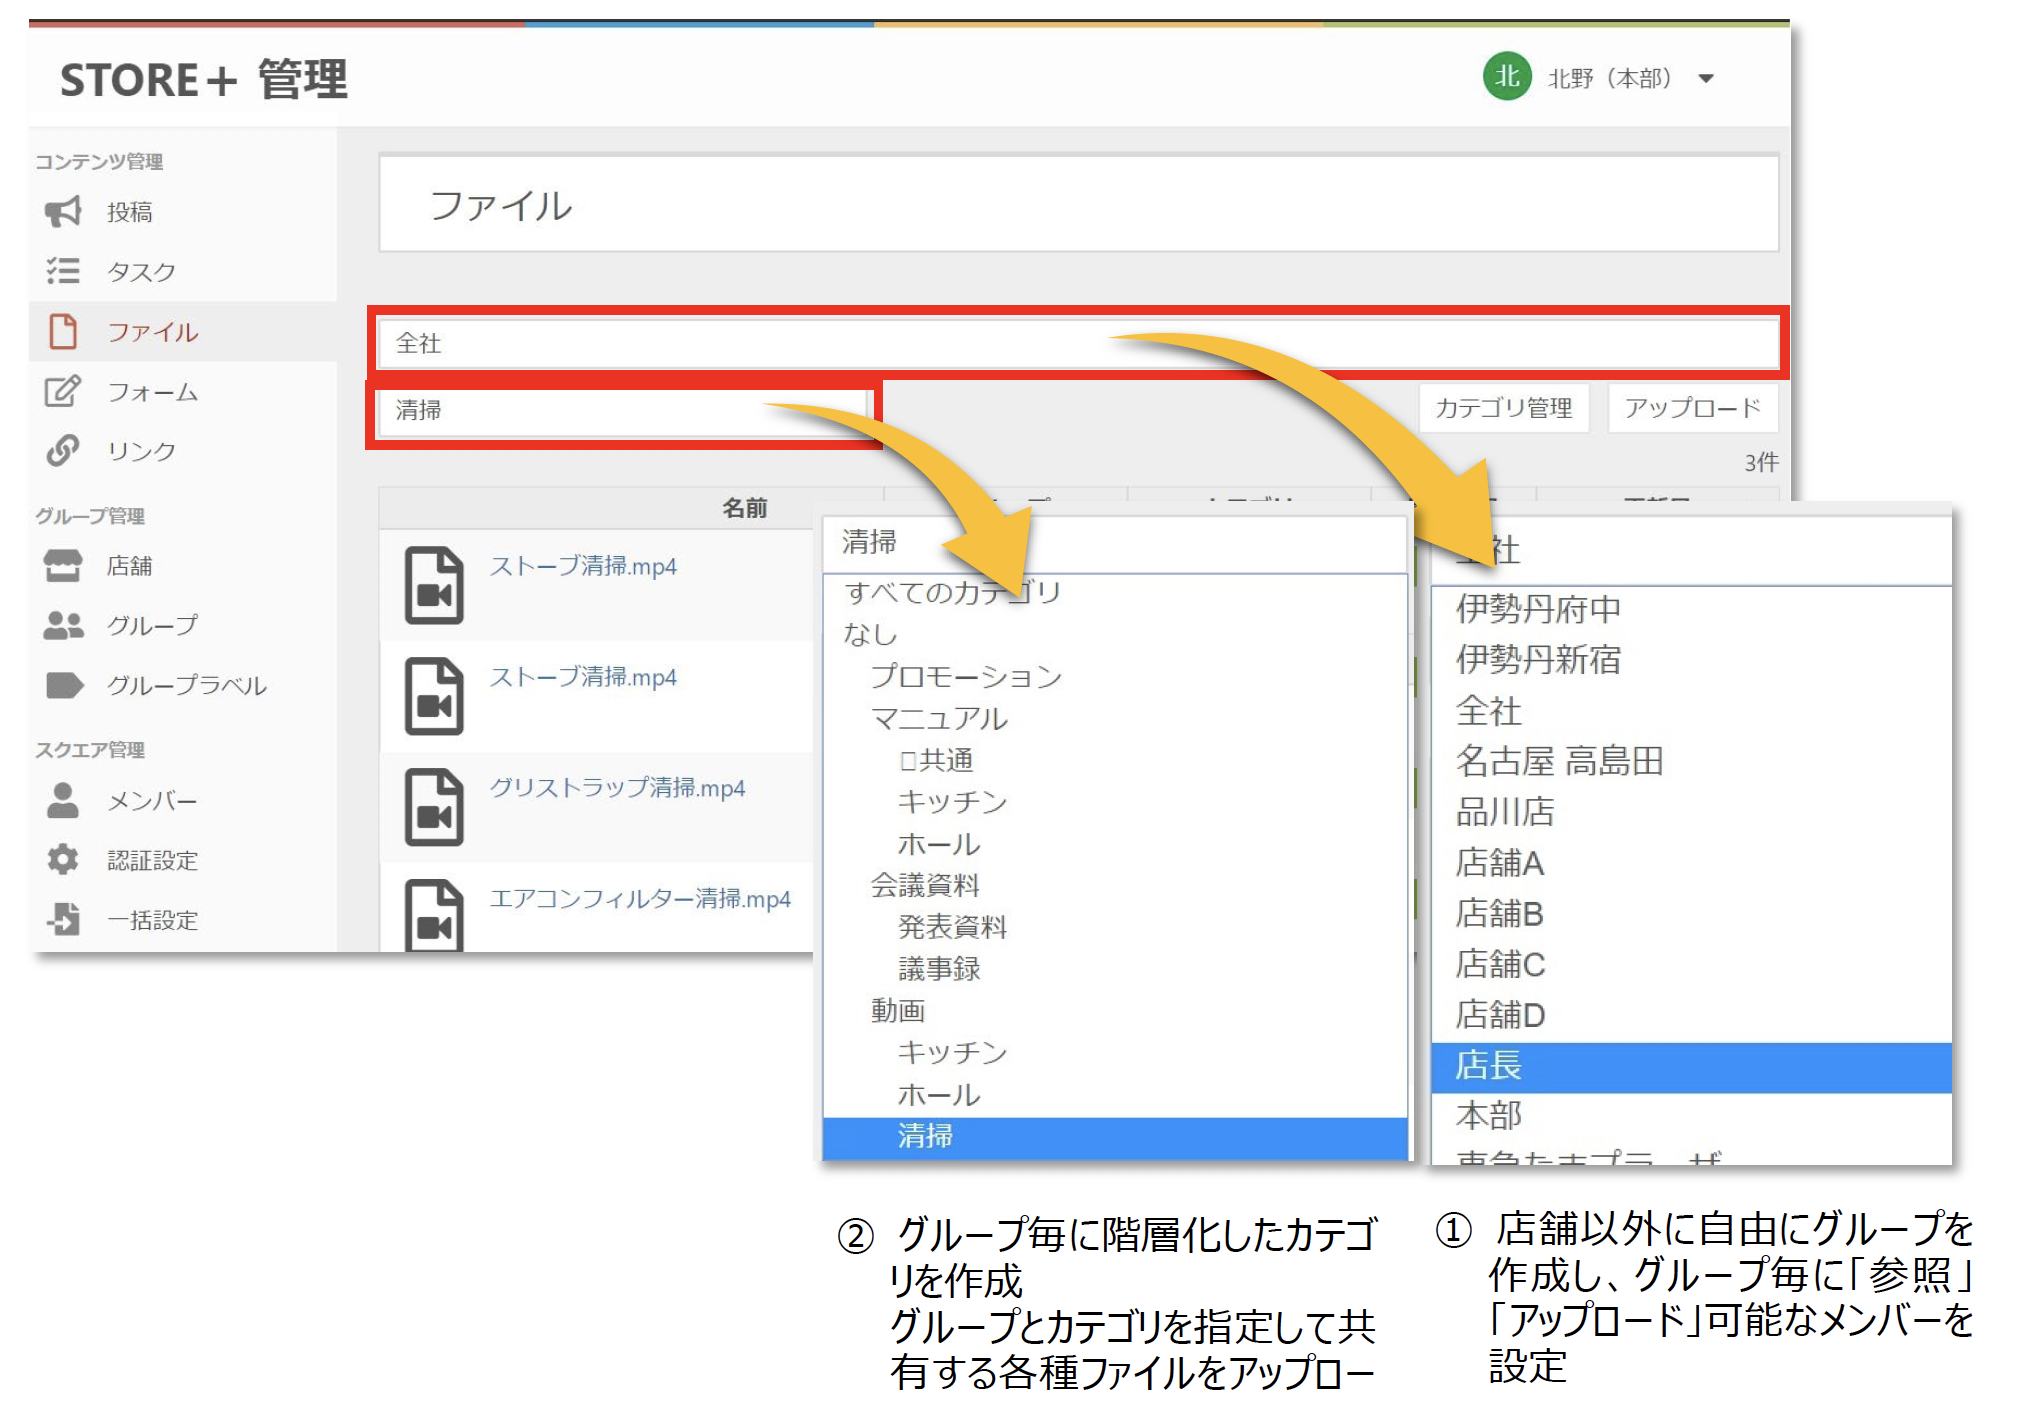
Task: Click the import icon for 一括設定
Action: [63, 918]
